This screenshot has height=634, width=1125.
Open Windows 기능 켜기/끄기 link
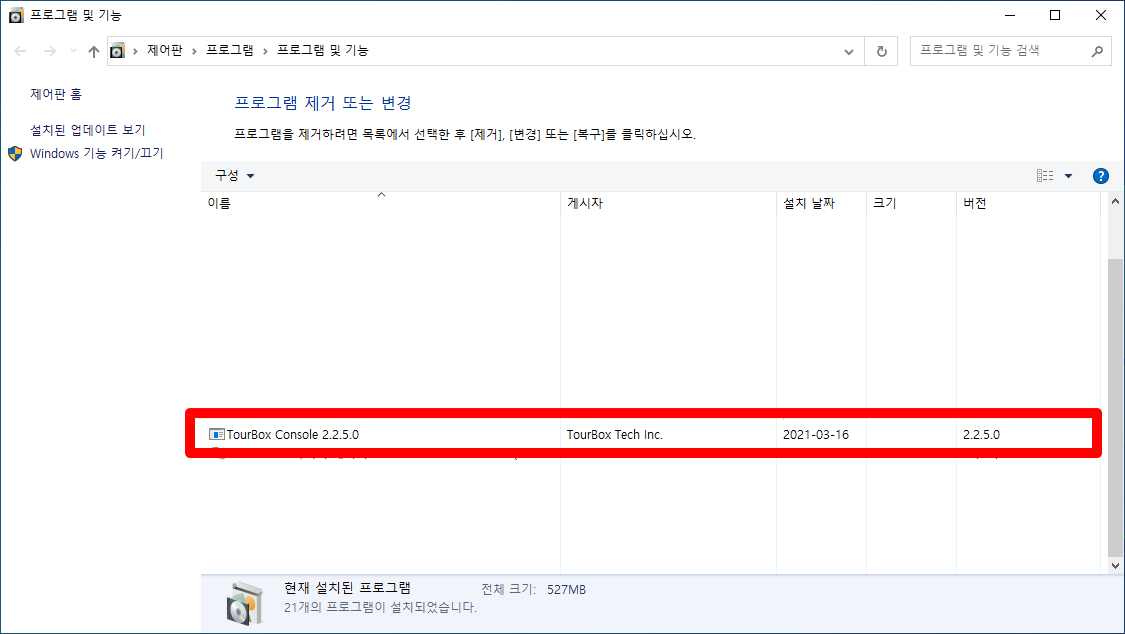tap(97, 153)
